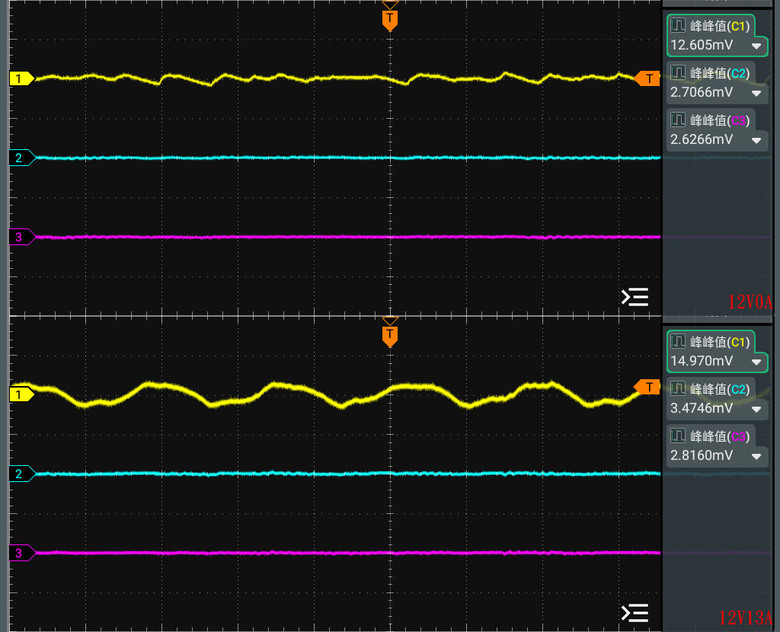The height and width of the screenshot is (632, 780).
Task: Click waveform icon of C3 2.8160mV measurement
Action: point(678,436)
